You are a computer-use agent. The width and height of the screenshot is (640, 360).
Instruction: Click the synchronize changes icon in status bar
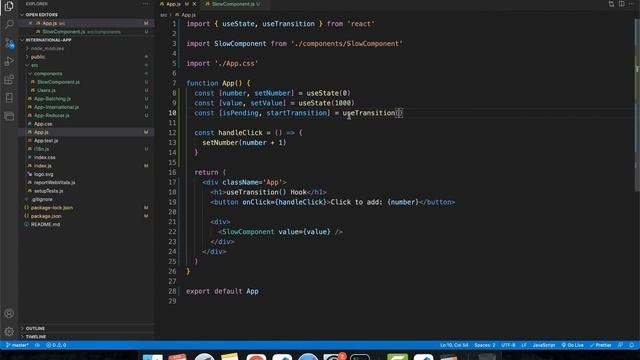click(x=37, y=345)
